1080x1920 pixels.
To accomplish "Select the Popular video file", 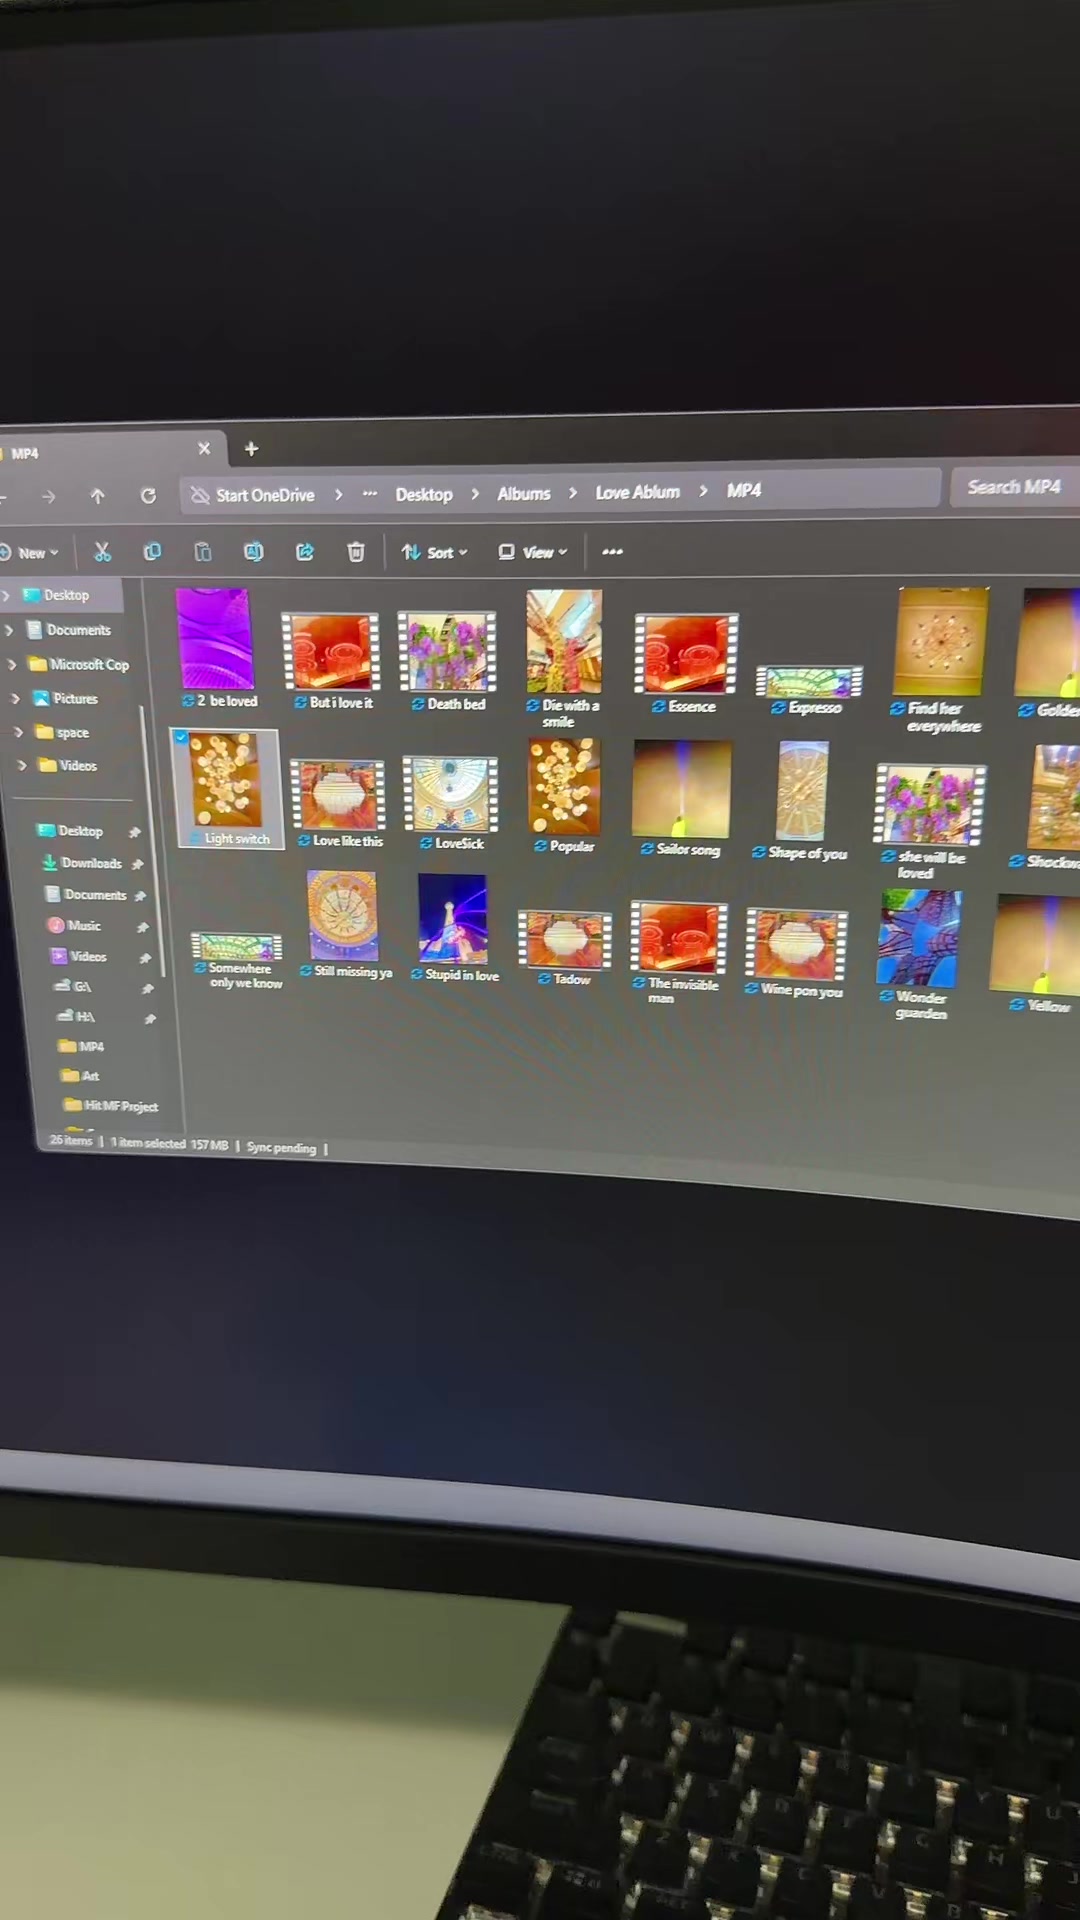I will coord(565,796).
